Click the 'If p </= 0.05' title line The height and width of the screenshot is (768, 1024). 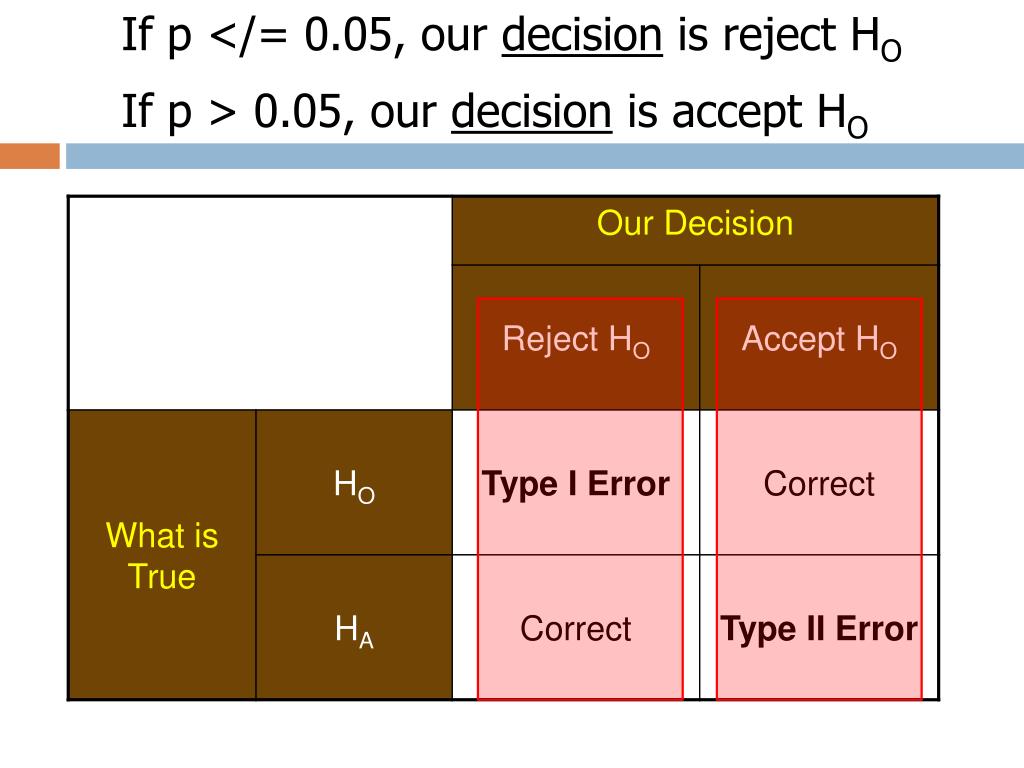click(x=511, y=37)
